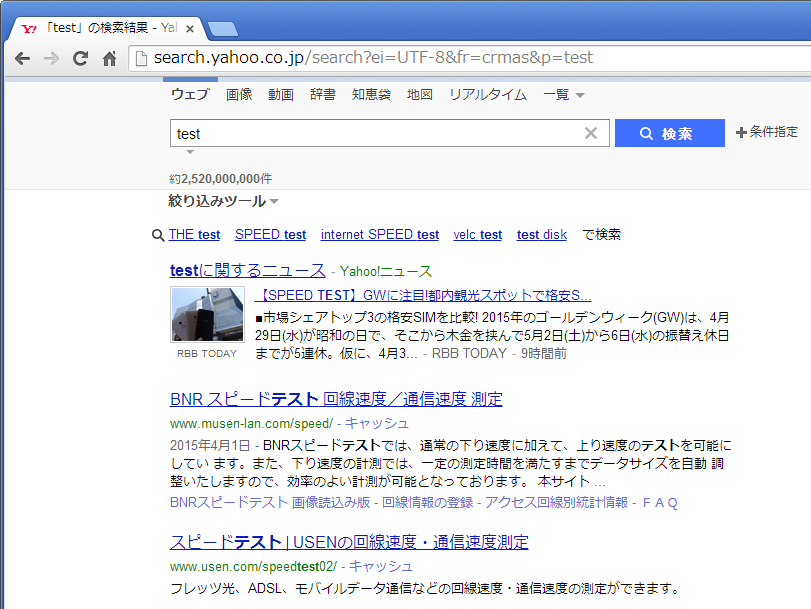Click the test disk related search
The image size is (811, 609).
542,234
